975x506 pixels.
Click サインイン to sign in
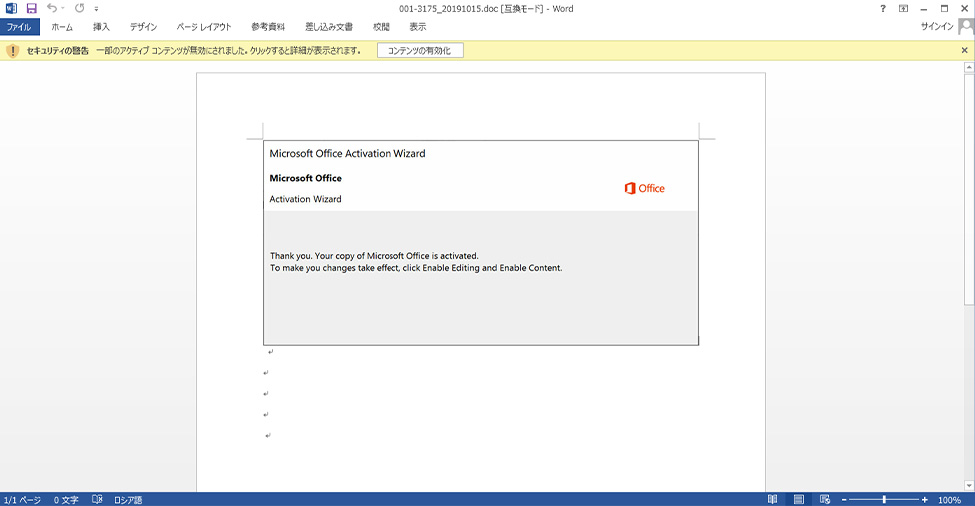click(937, 27)
